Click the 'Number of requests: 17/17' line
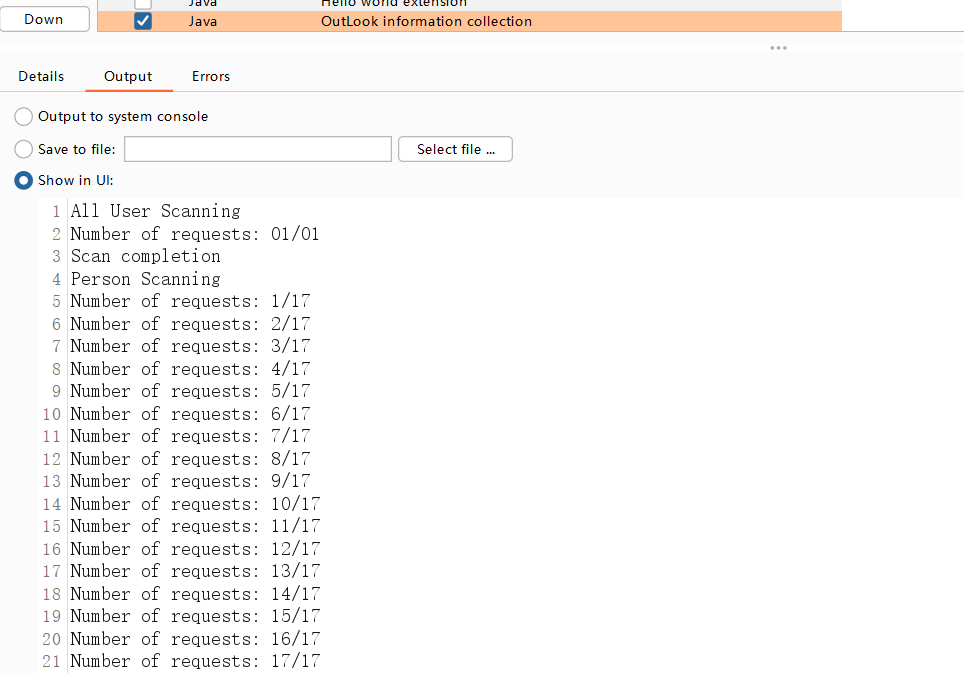Screen dimensions: 964x673 [195, 661]
